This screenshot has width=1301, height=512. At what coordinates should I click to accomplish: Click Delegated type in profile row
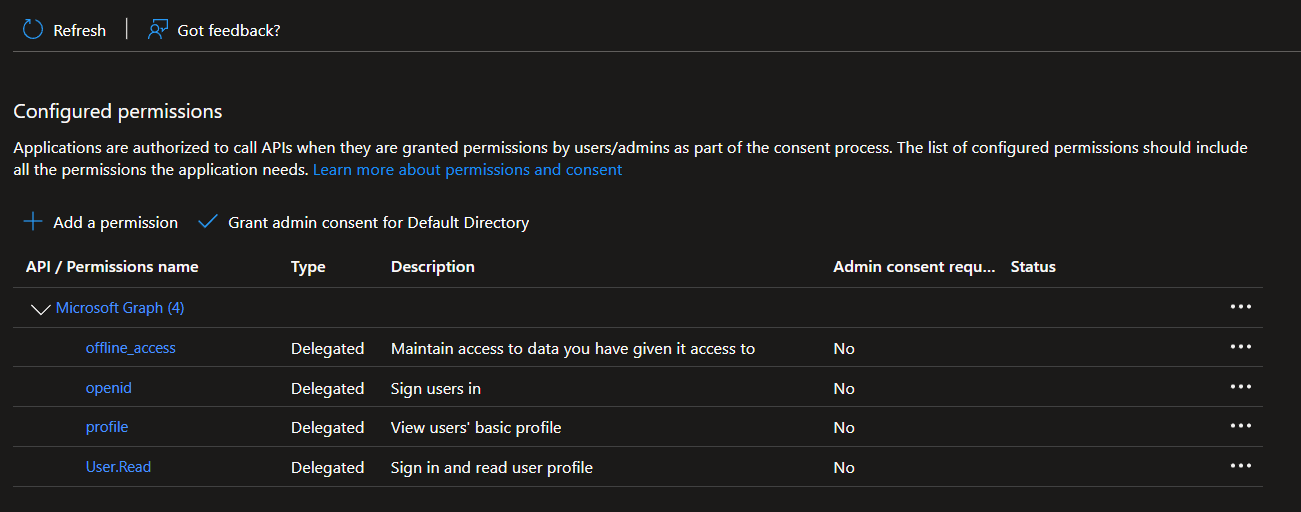[x=328, y=428]
